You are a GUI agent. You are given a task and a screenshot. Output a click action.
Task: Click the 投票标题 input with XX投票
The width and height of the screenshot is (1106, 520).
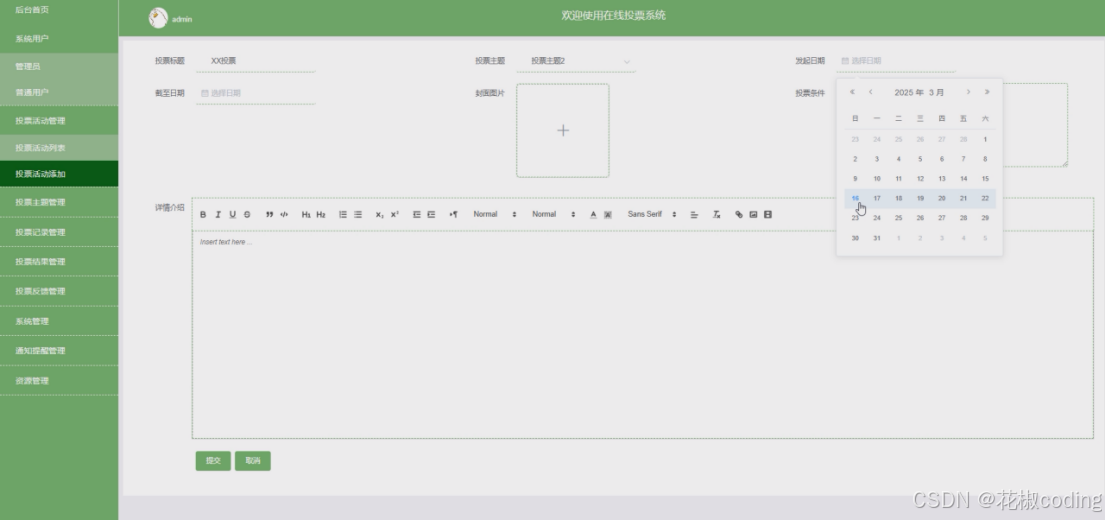click(x=255, y=61)
